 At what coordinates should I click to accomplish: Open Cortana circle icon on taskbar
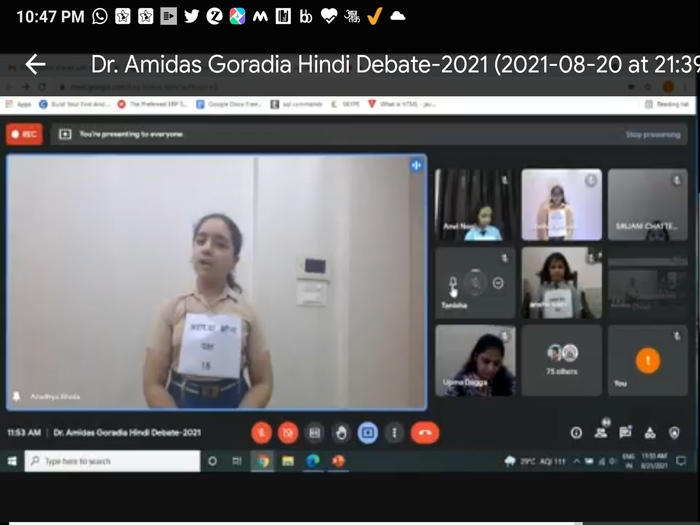(x=212, y=461)
